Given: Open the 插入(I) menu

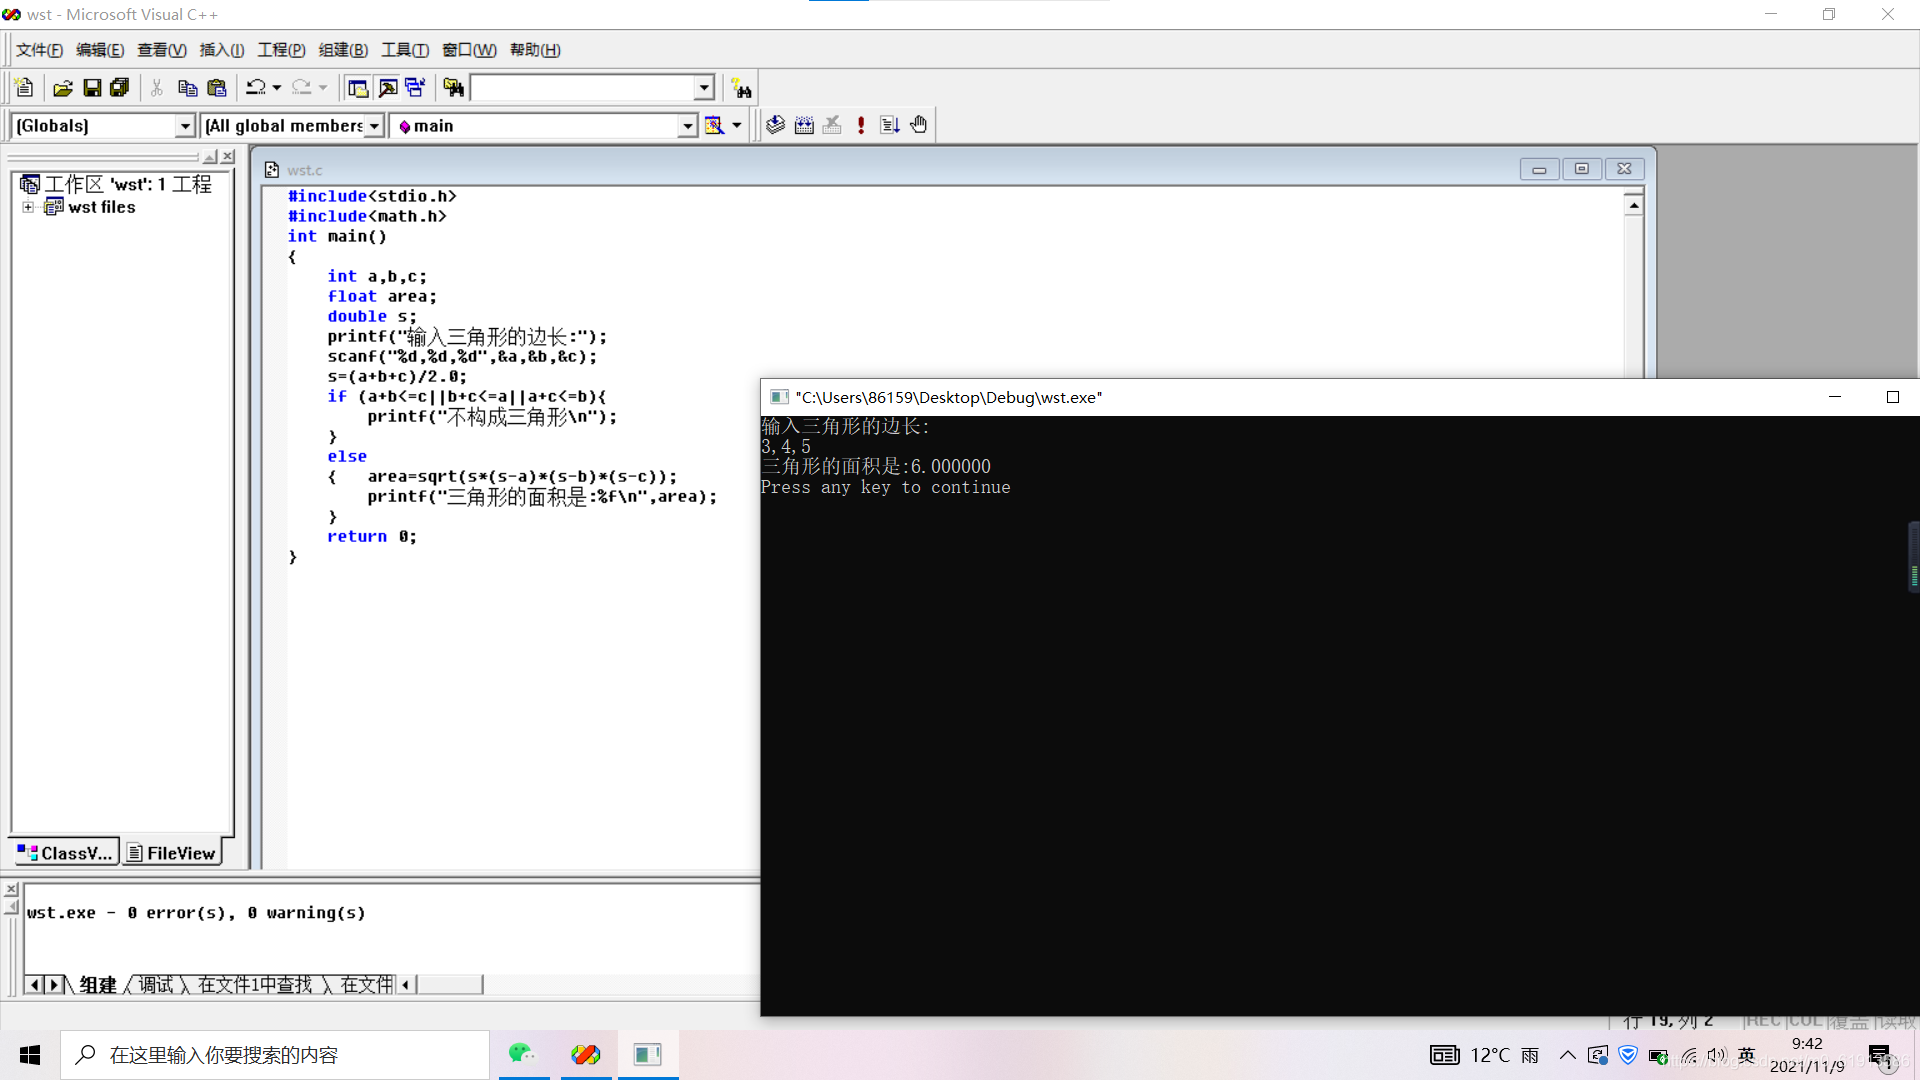Looking at the screenshot, I should pyautogui.click(x=222, y=50).
